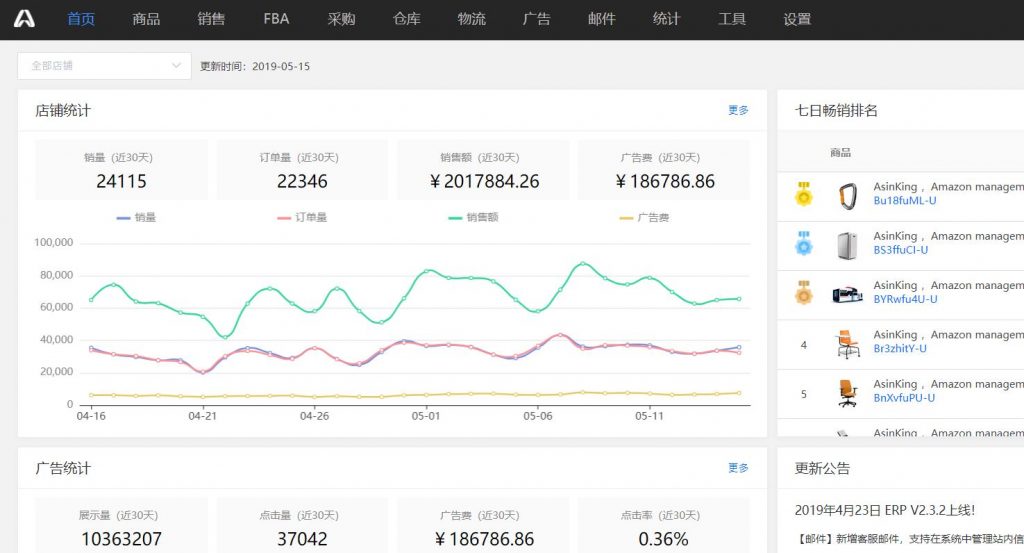The image size is (1024, 553).
Task: Click the gold medal first-place icon
Action: coord(803,194)
